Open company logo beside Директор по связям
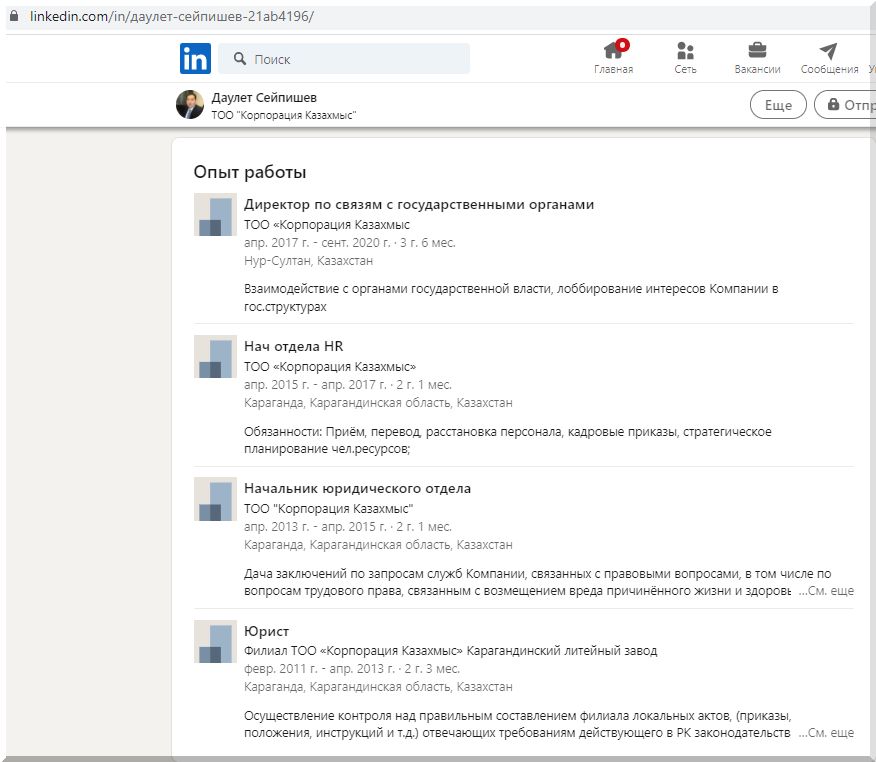Viewport: 876px width, 762px height. 215,215
